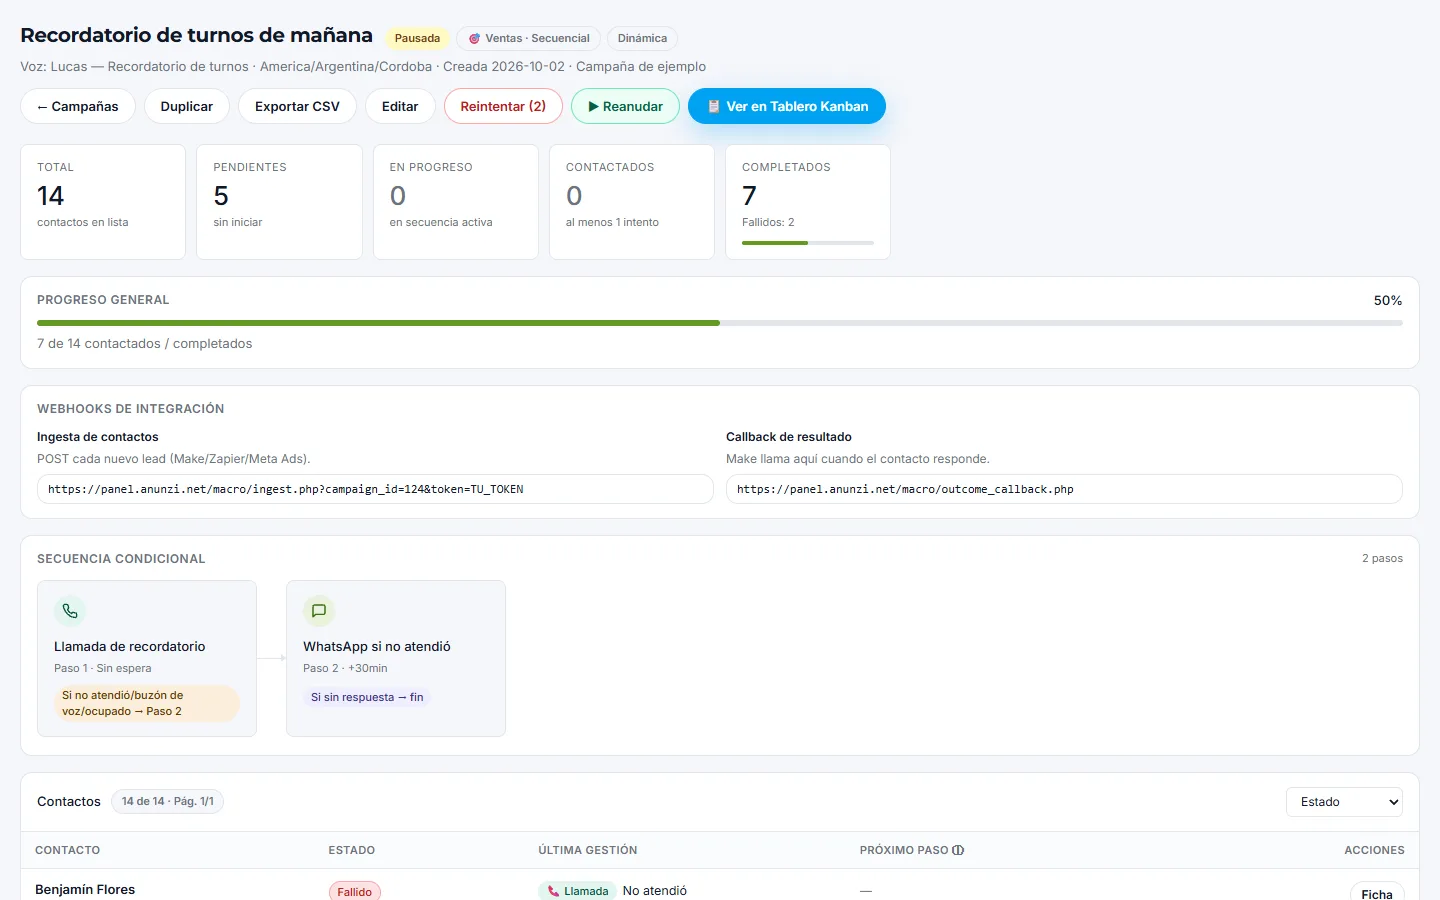Screen dimensions: 1440x900
Task: Select the ingest webhook URL field
Action: coord(375,489)
